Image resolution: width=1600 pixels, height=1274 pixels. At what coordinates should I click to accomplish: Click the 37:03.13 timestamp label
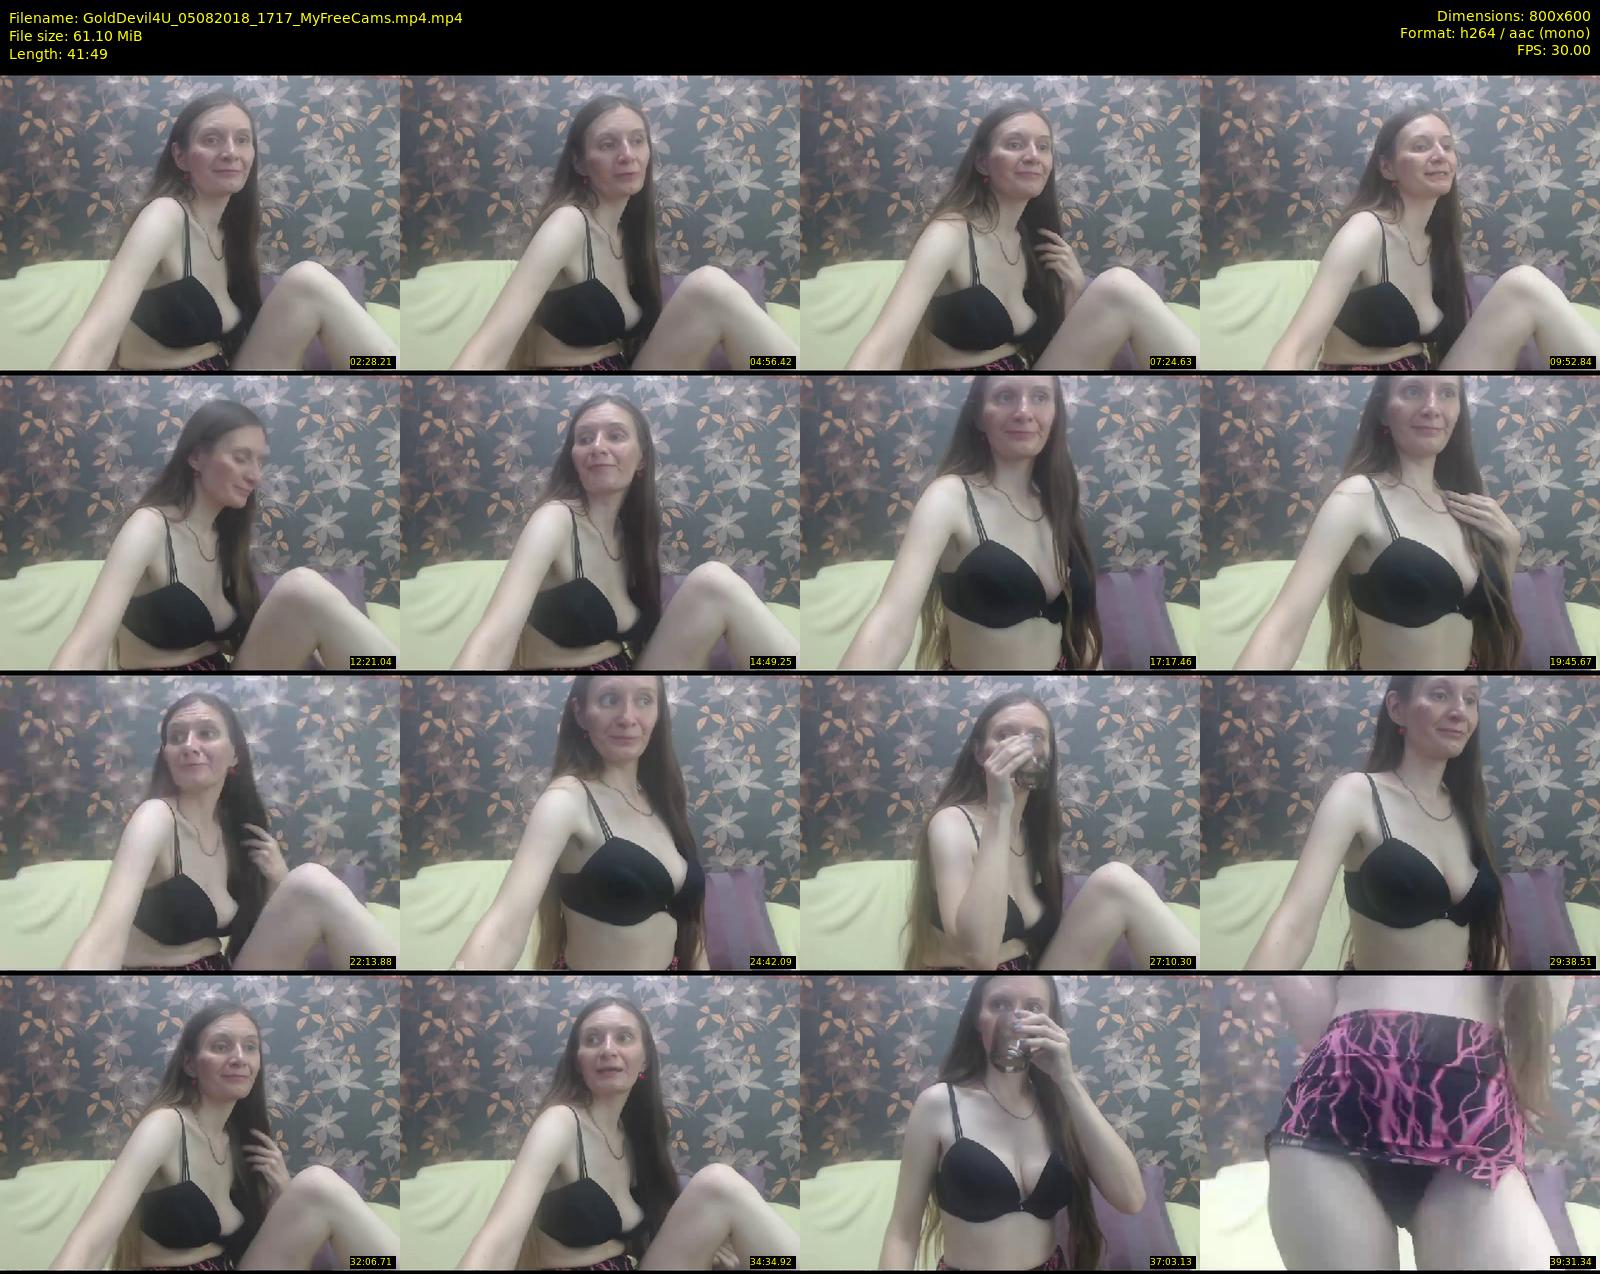tap(1171, 1262)
